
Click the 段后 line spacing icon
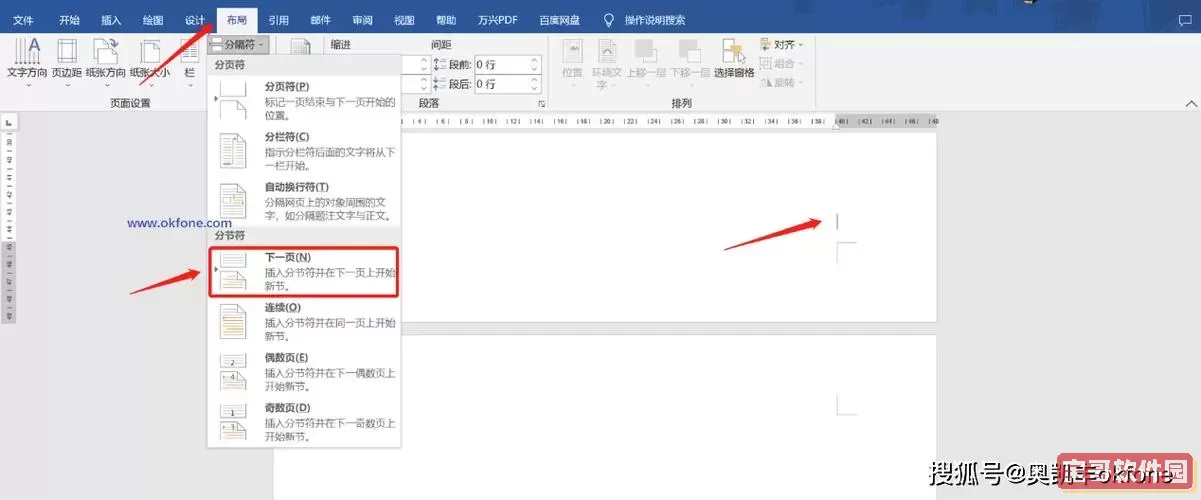click(440, 84)
